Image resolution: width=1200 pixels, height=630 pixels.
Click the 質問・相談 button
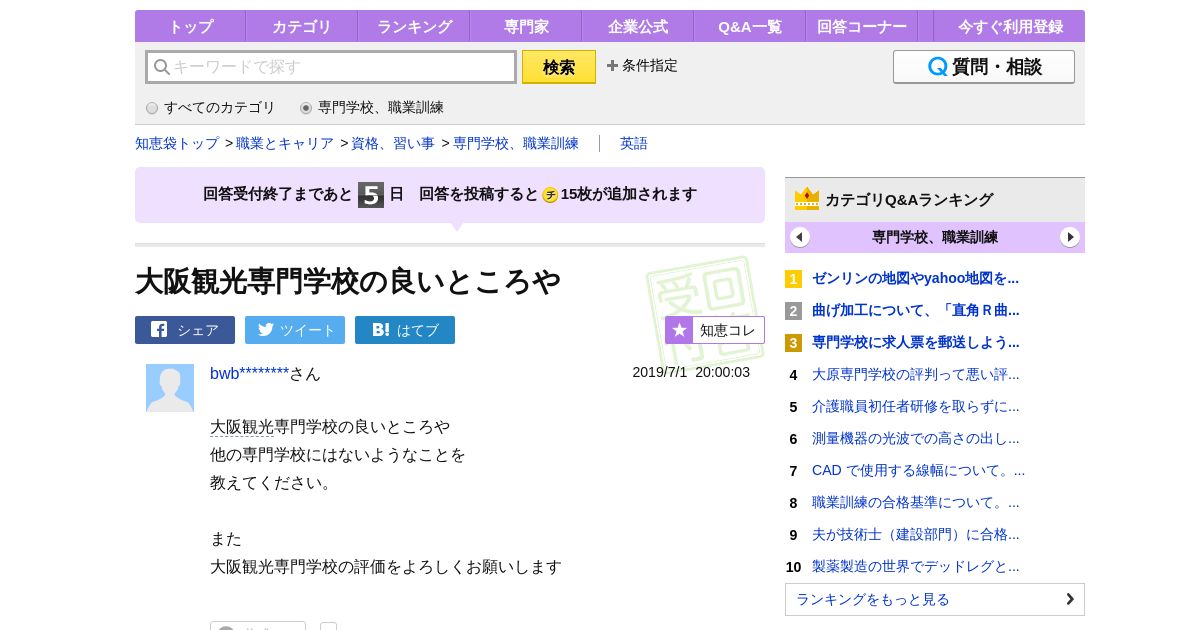pos(984,67)
